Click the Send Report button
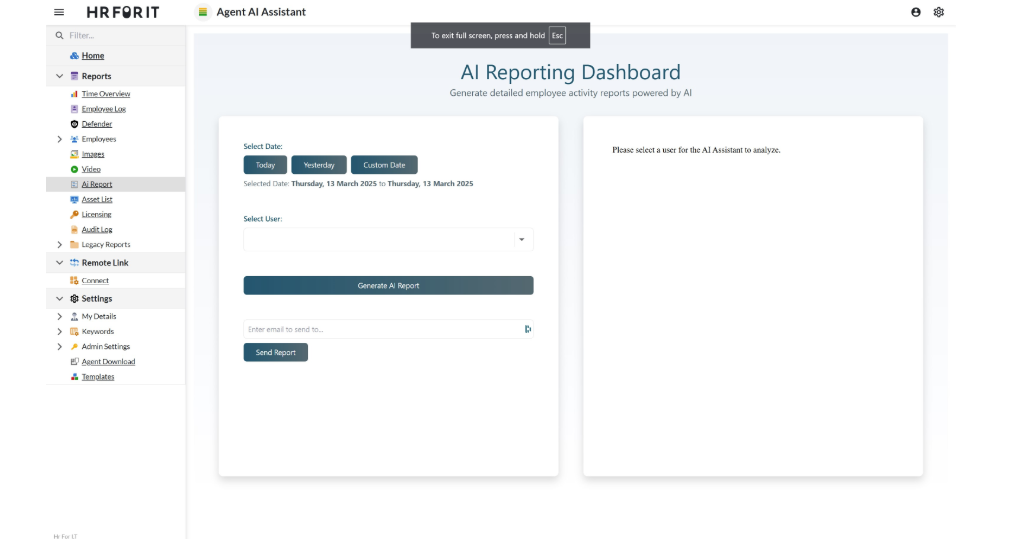Image resolution: width=1012 pixels, height=539 pixels. pos(276,352)
